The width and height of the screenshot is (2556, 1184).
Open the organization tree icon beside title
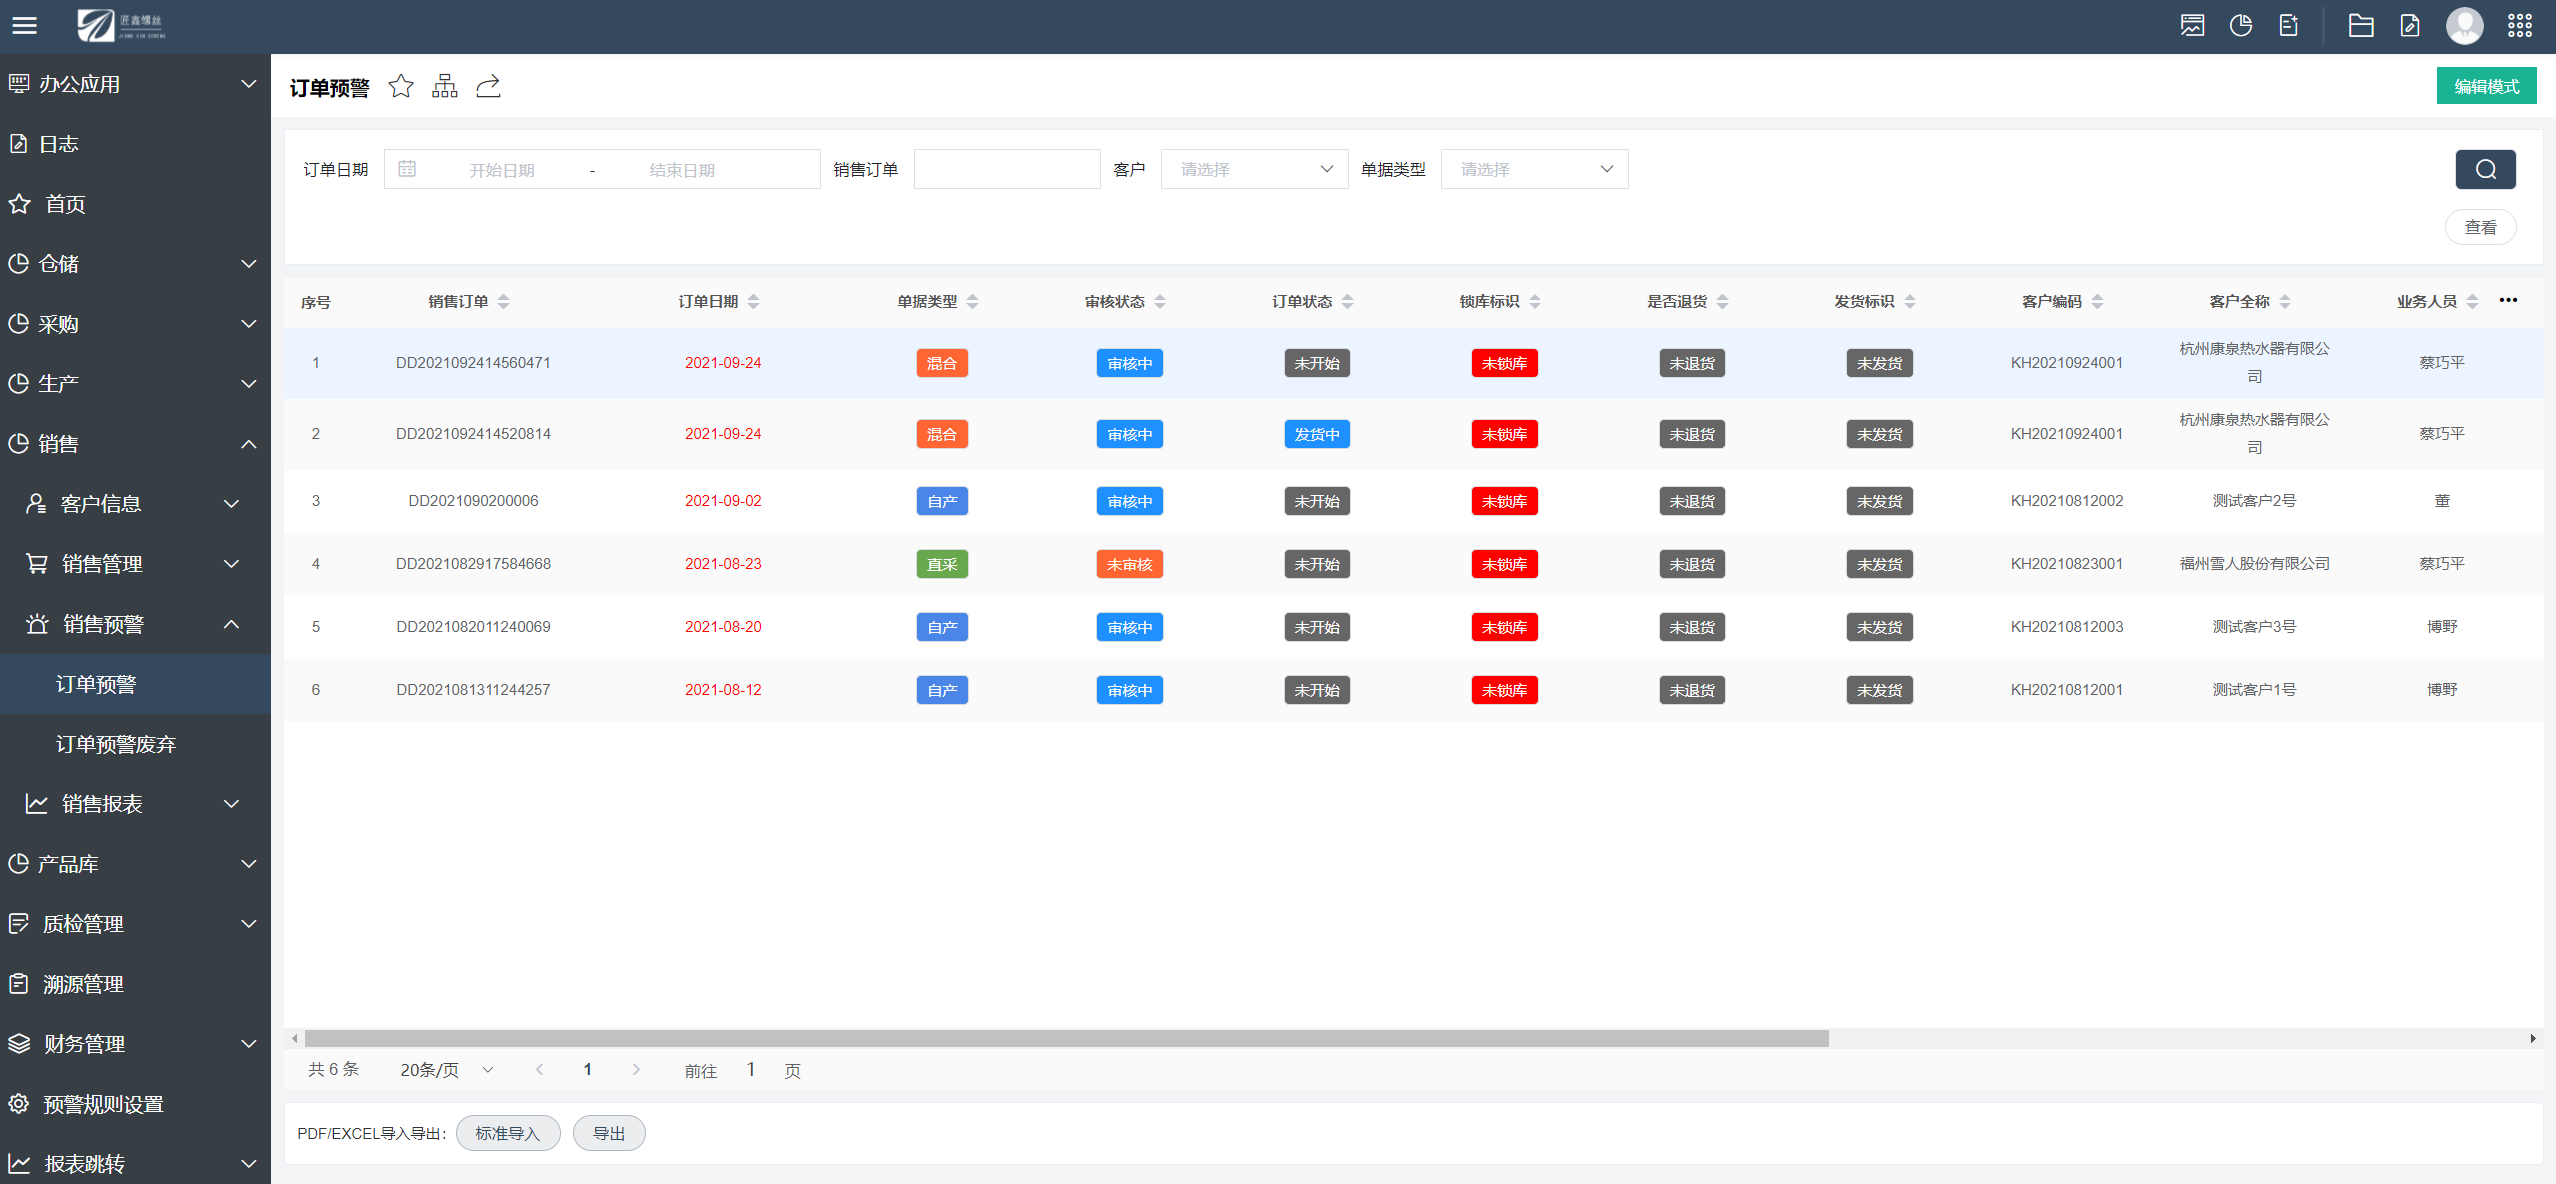(x=445, y=87)
